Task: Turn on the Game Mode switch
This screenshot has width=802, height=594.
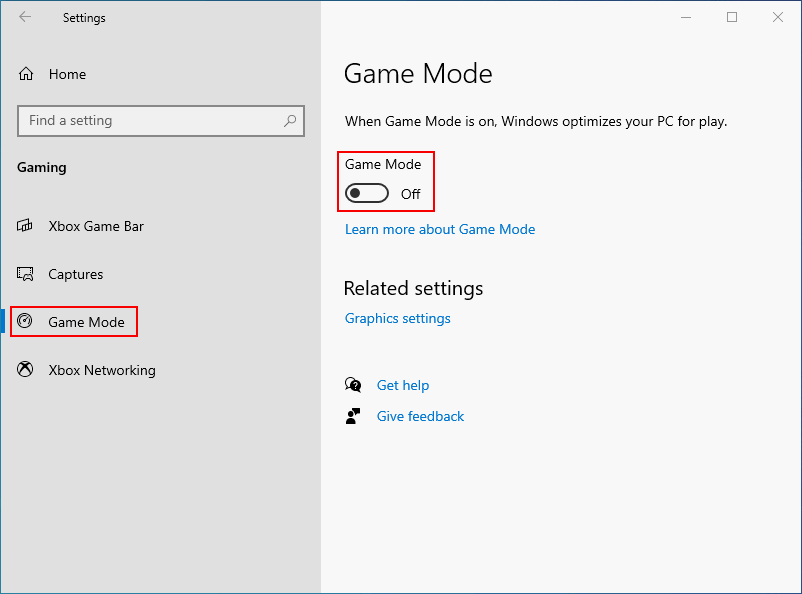Action: tap(366, 192)
